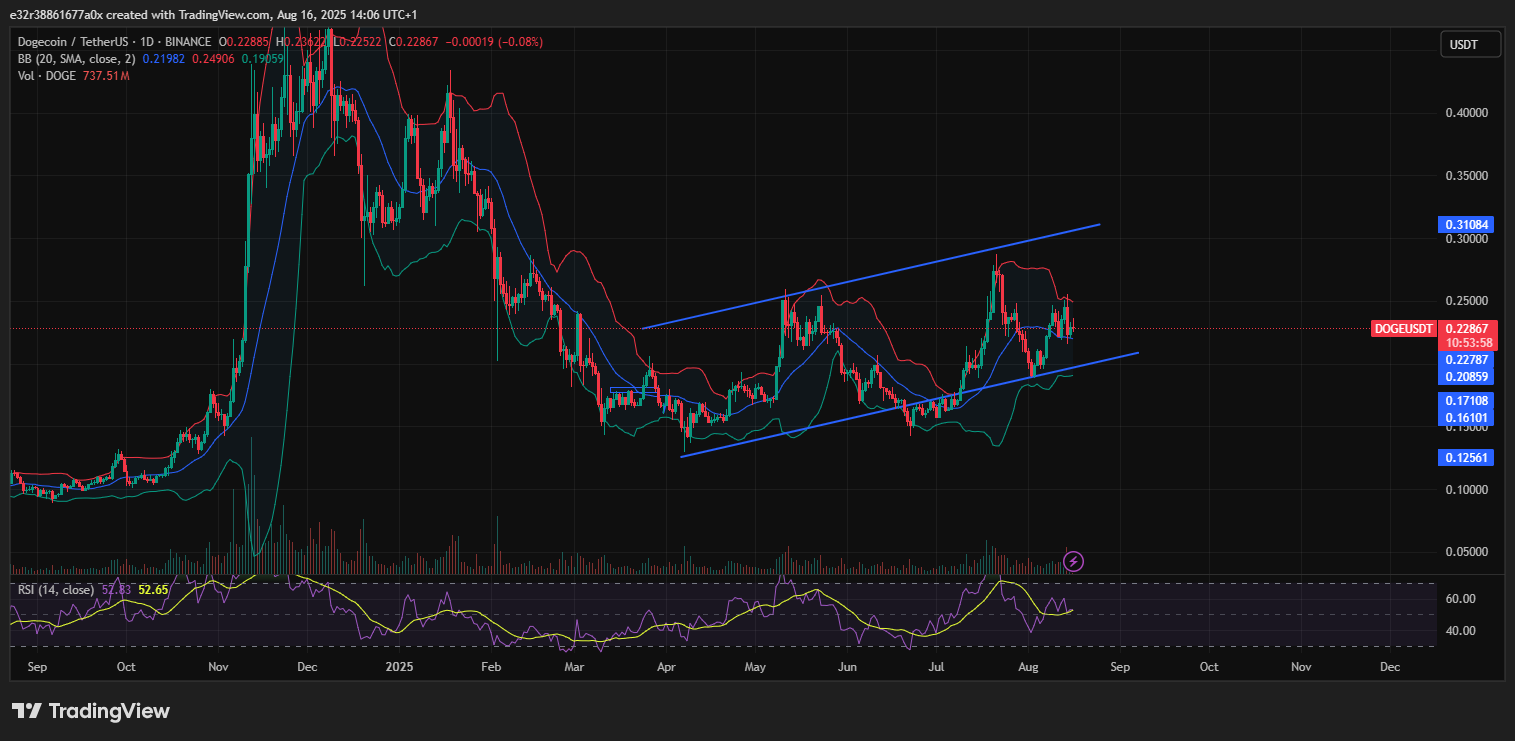The height and width of the screenshot is (741, 1515).
Task: Click the 0.05000 price axis tick
Action: point(1467,552)
